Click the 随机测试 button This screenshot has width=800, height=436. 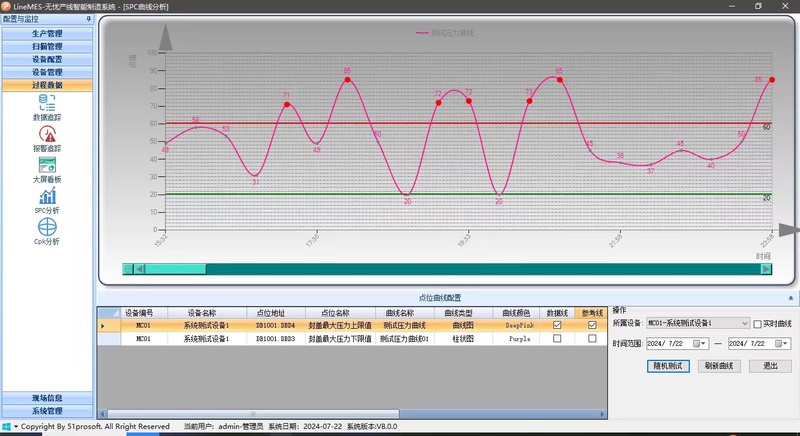(669, 366)
